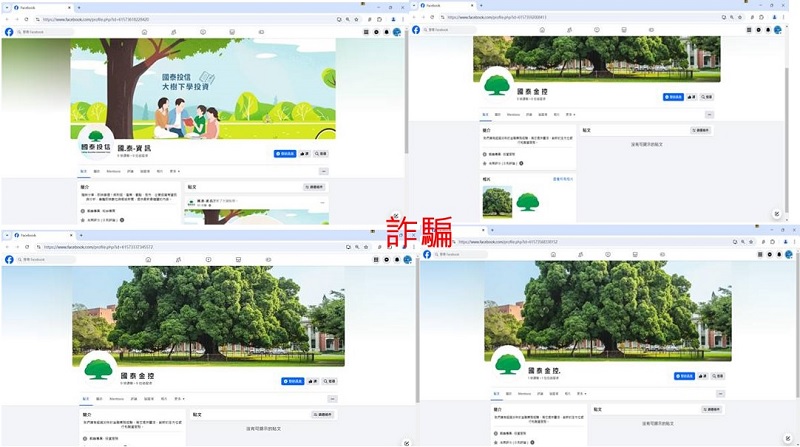The height and width of the screenshot is (447, 800).
Task: Click blue message button in top-right 國泰金控 window
Action: (x=673, y=97)
